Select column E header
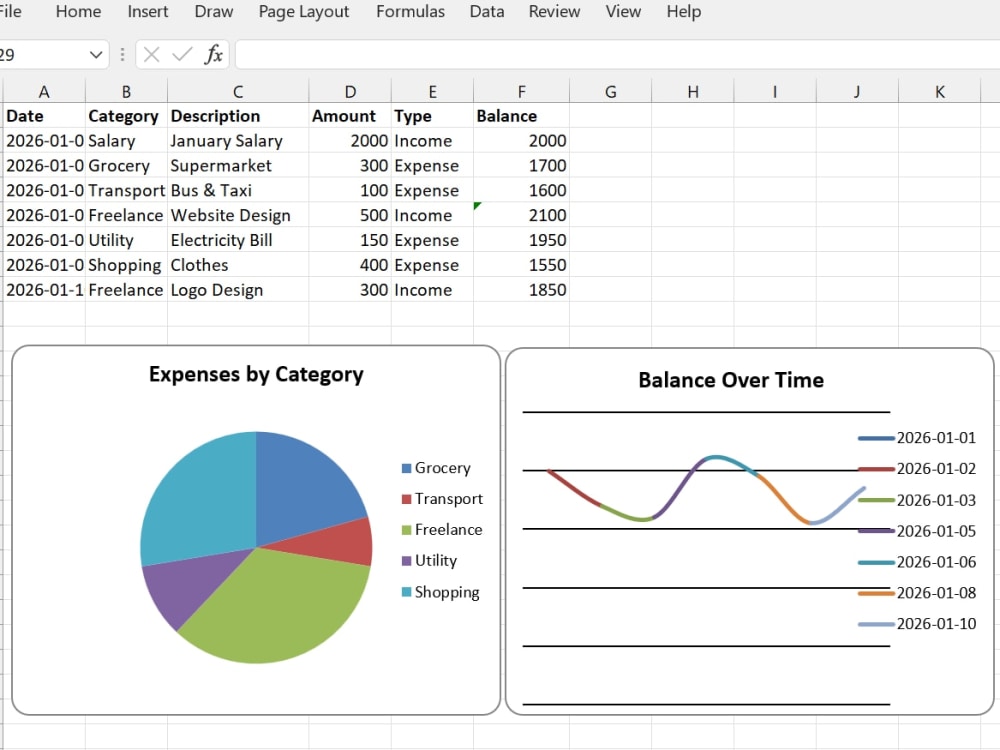This screenshot has height=750, width=1000. pos(432,92)
